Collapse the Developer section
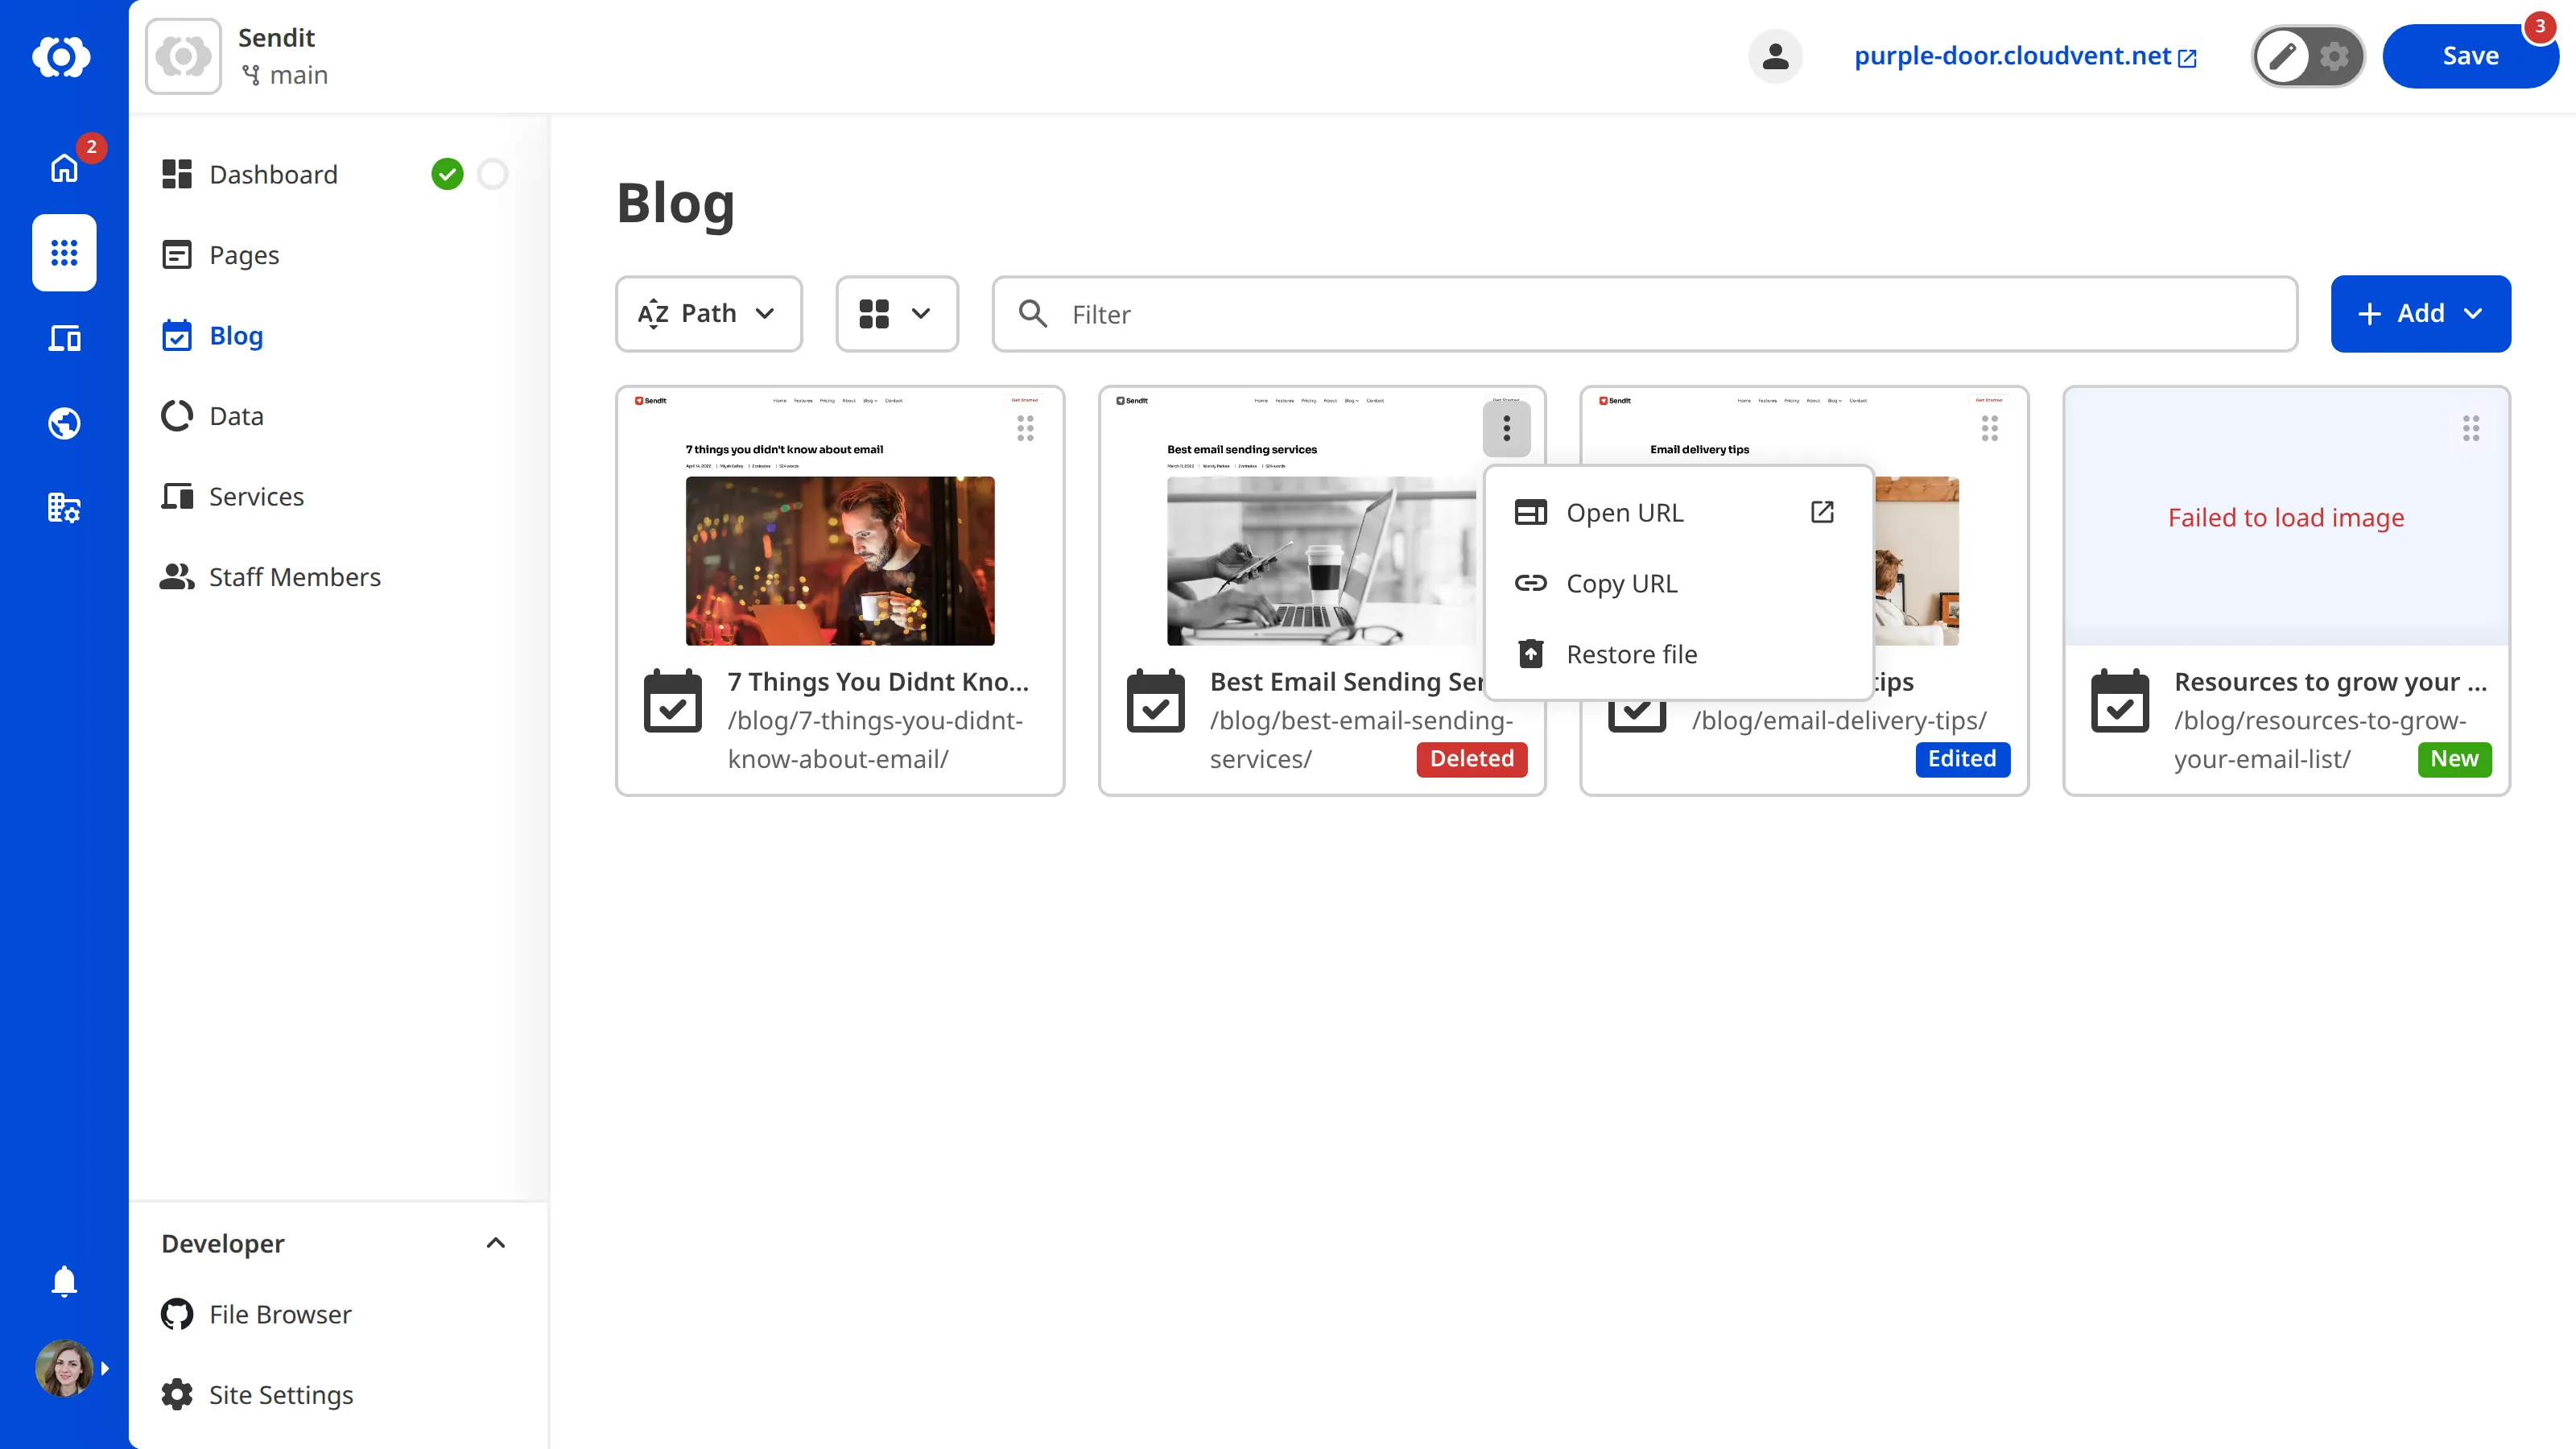Screen dimensions: 2576x1449 (x=495, y=1243)
